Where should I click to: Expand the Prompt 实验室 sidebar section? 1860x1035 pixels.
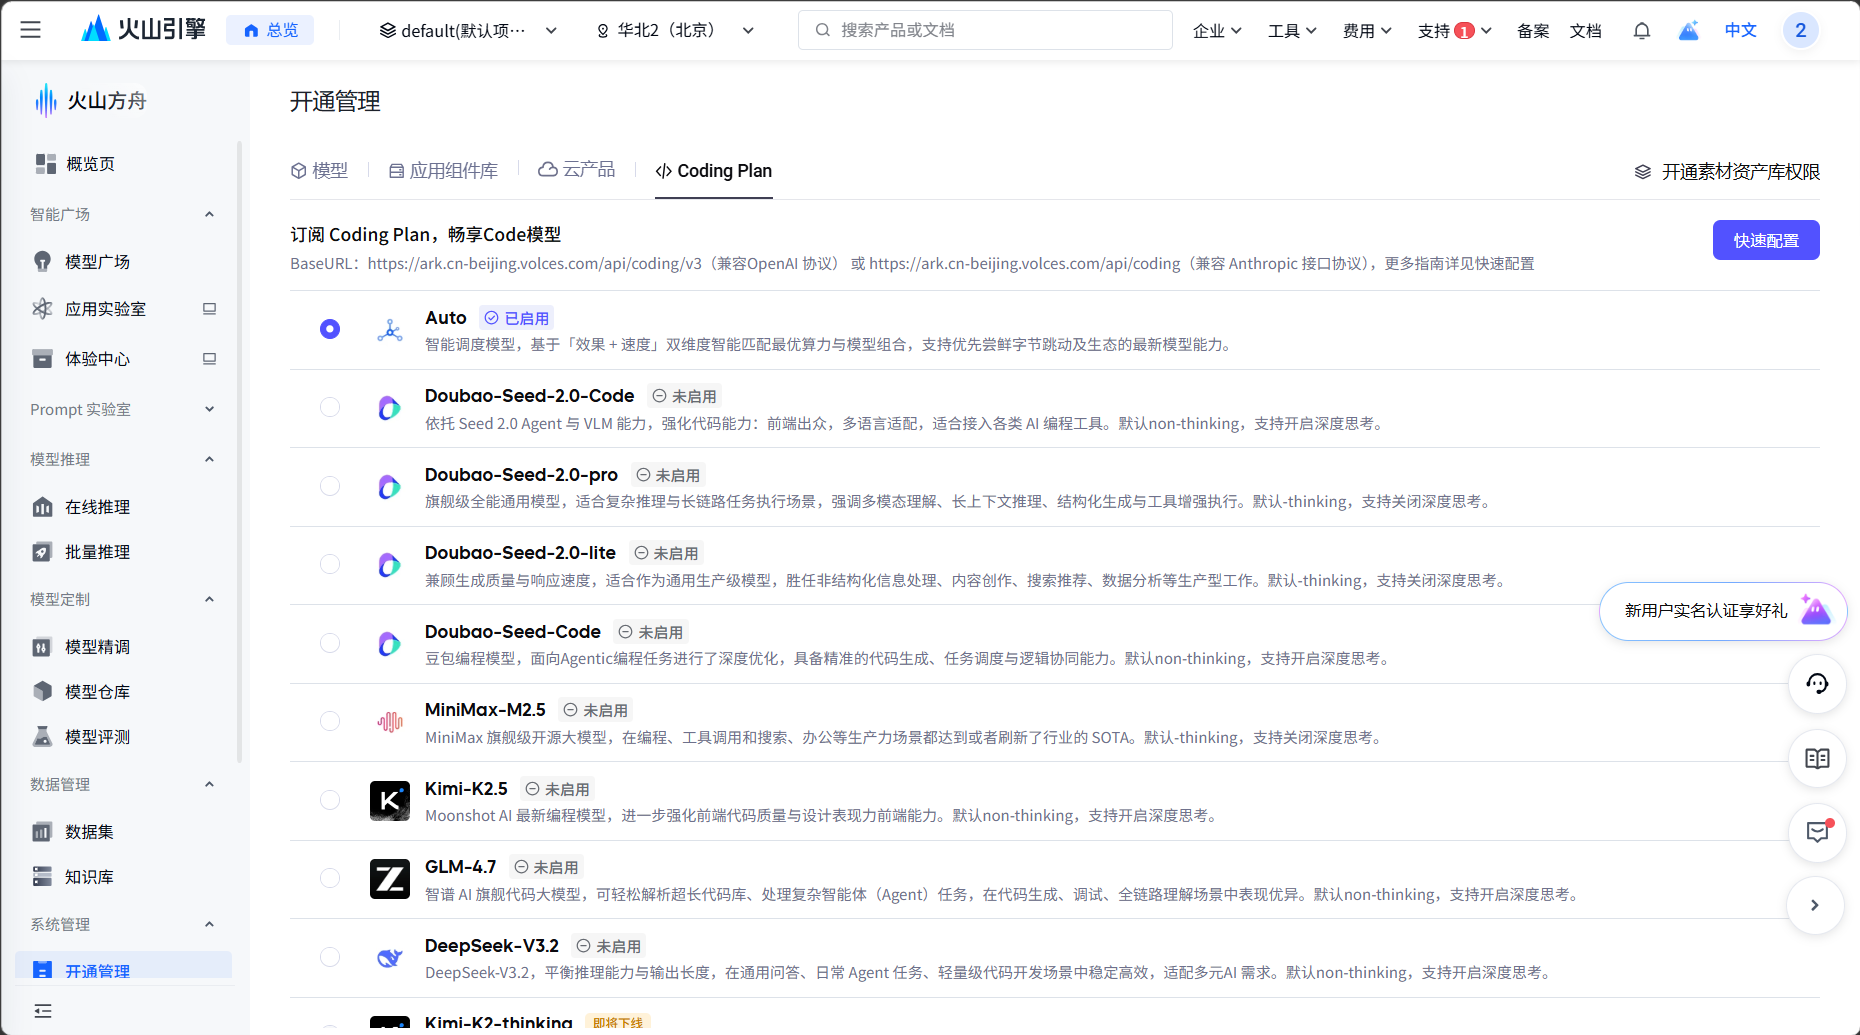coord(122,410)
